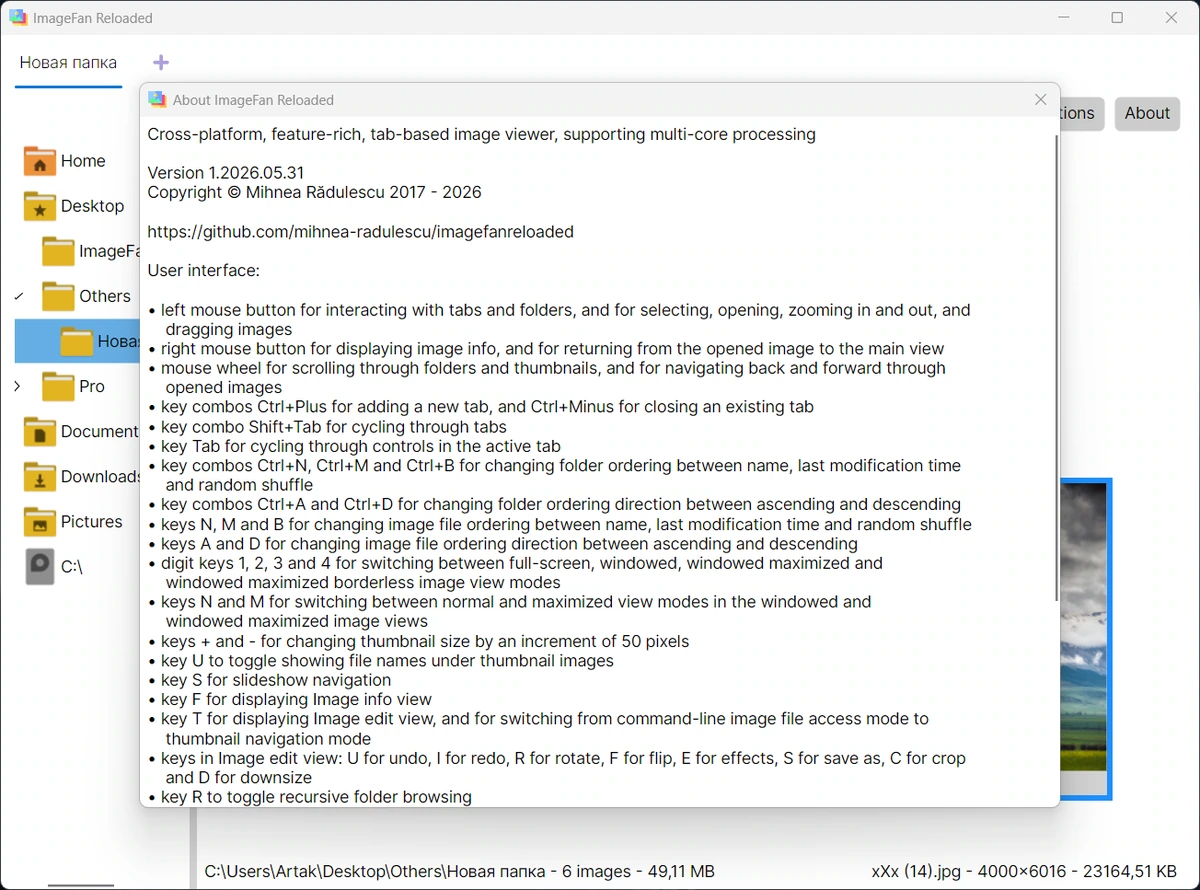
Task: Click the Downloads folder icon
Action: coord(40,476)
